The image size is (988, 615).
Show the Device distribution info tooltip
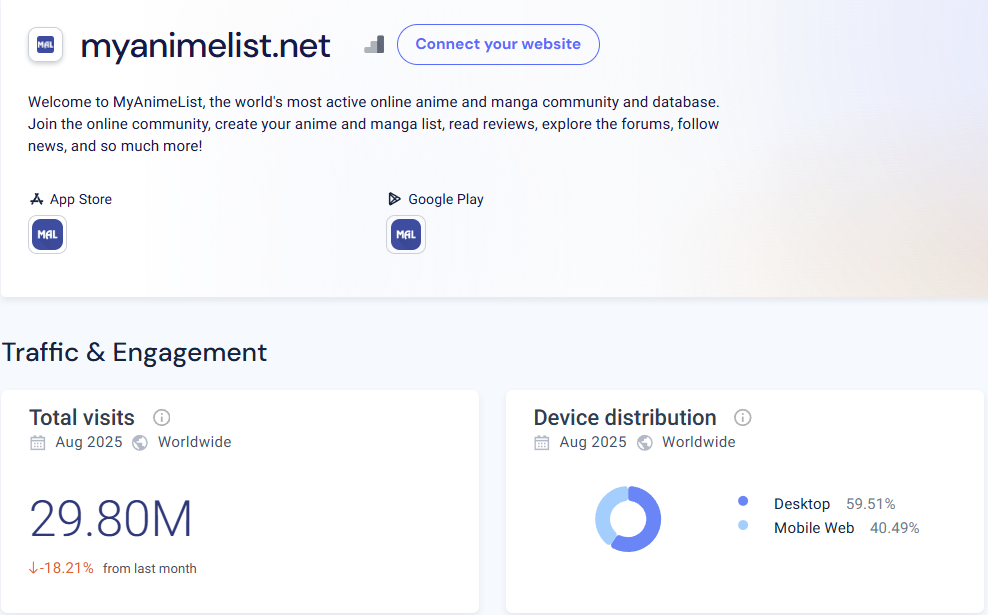(743, 418)
